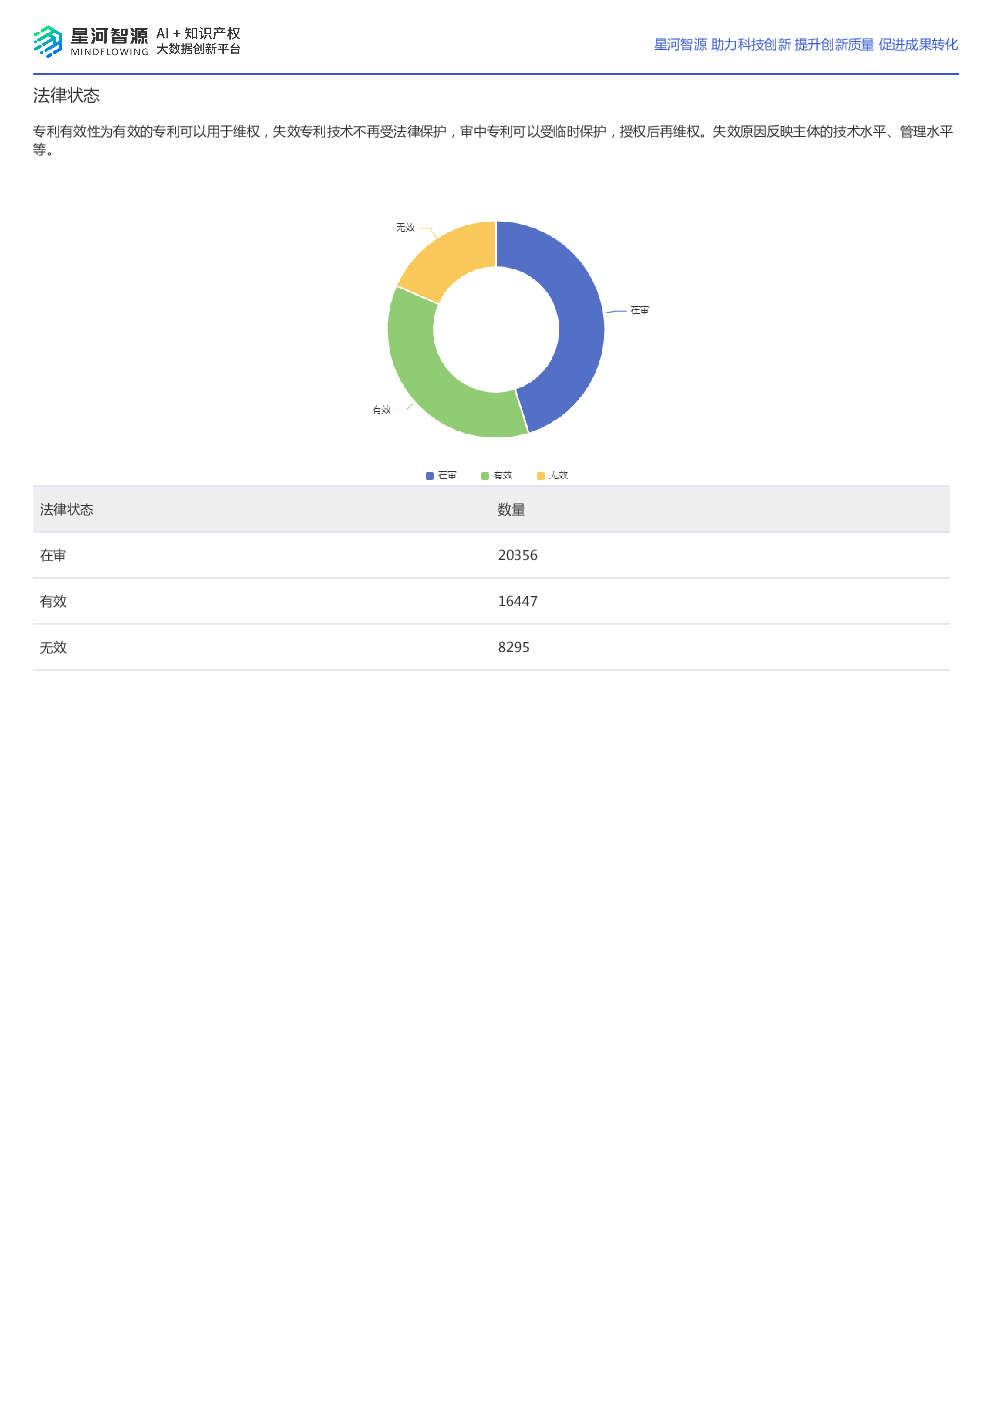Click the header slogan 星河智源 助力科技创新
This screenshot has width=992, height=1403.
722,45
